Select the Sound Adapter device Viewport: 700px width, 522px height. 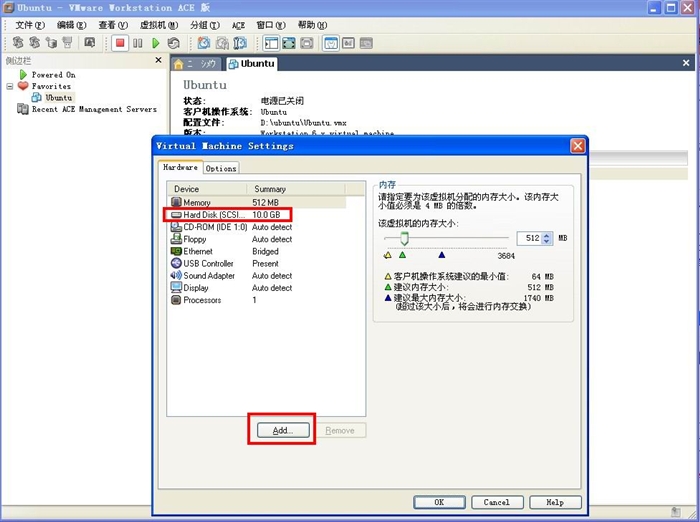point(231,276)
